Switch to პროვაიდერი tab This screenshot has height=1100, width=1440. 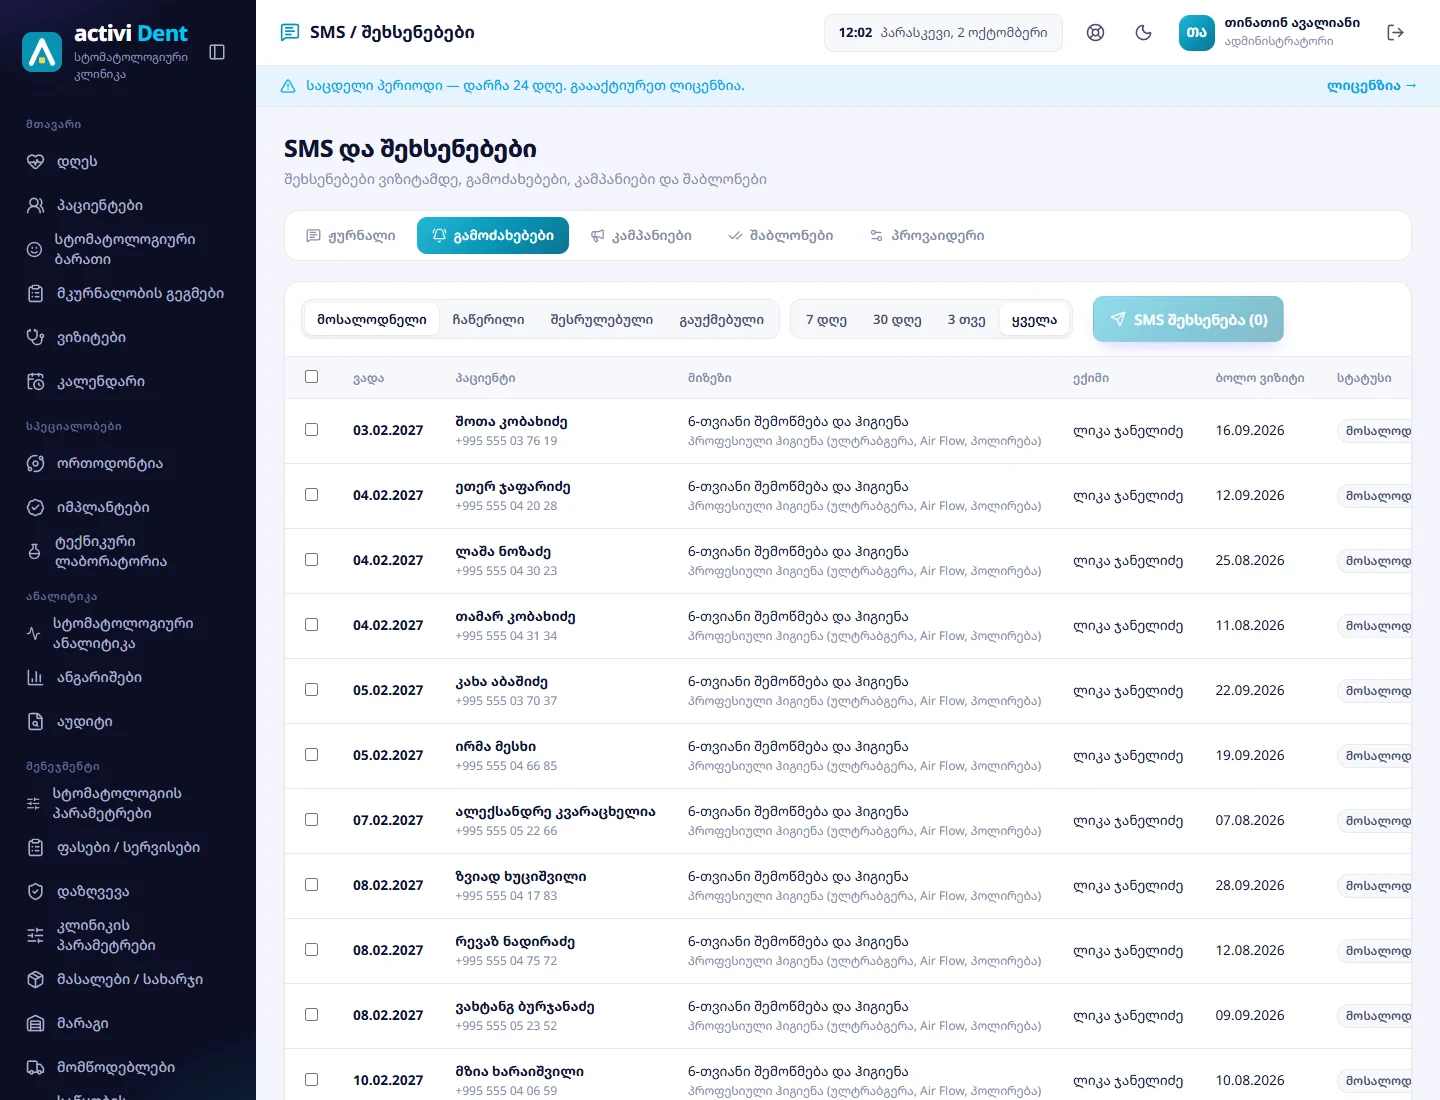click(927, 235)
